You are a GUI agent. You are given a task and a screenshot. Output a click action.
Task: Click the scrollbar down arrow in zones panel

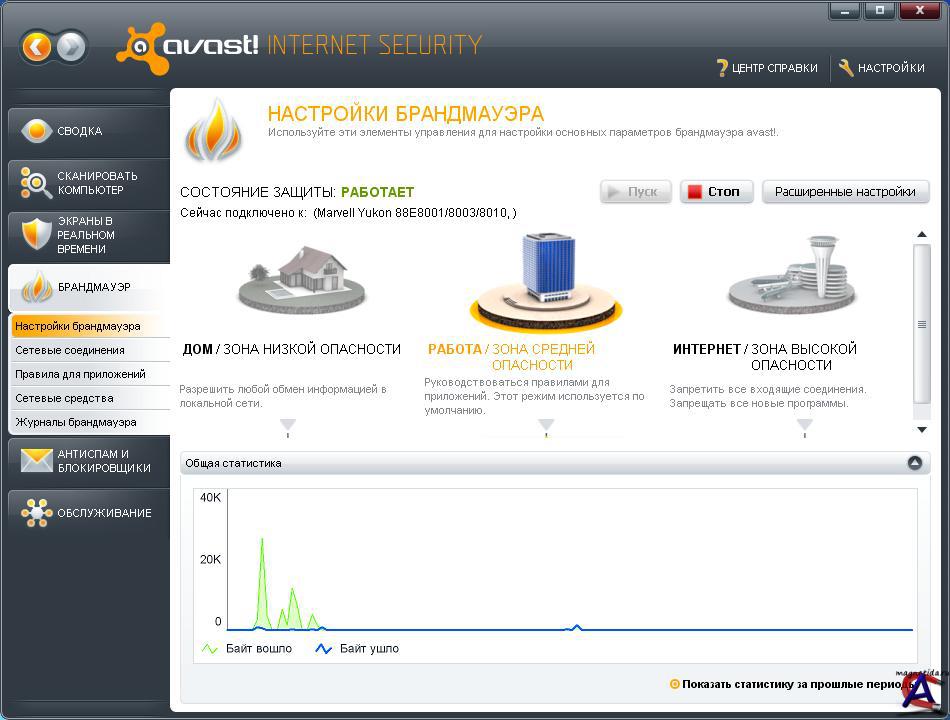pos(922,429)
